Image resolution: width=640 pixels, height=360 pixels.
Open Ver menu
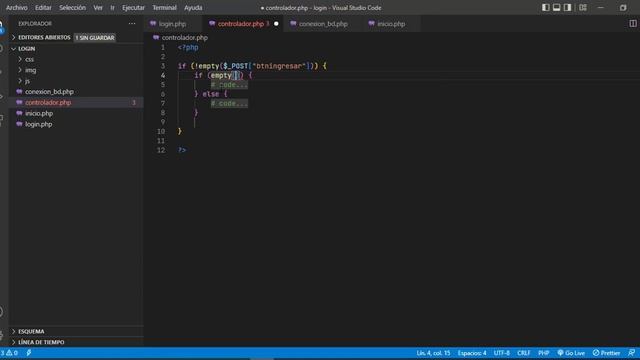pos(98,8)
